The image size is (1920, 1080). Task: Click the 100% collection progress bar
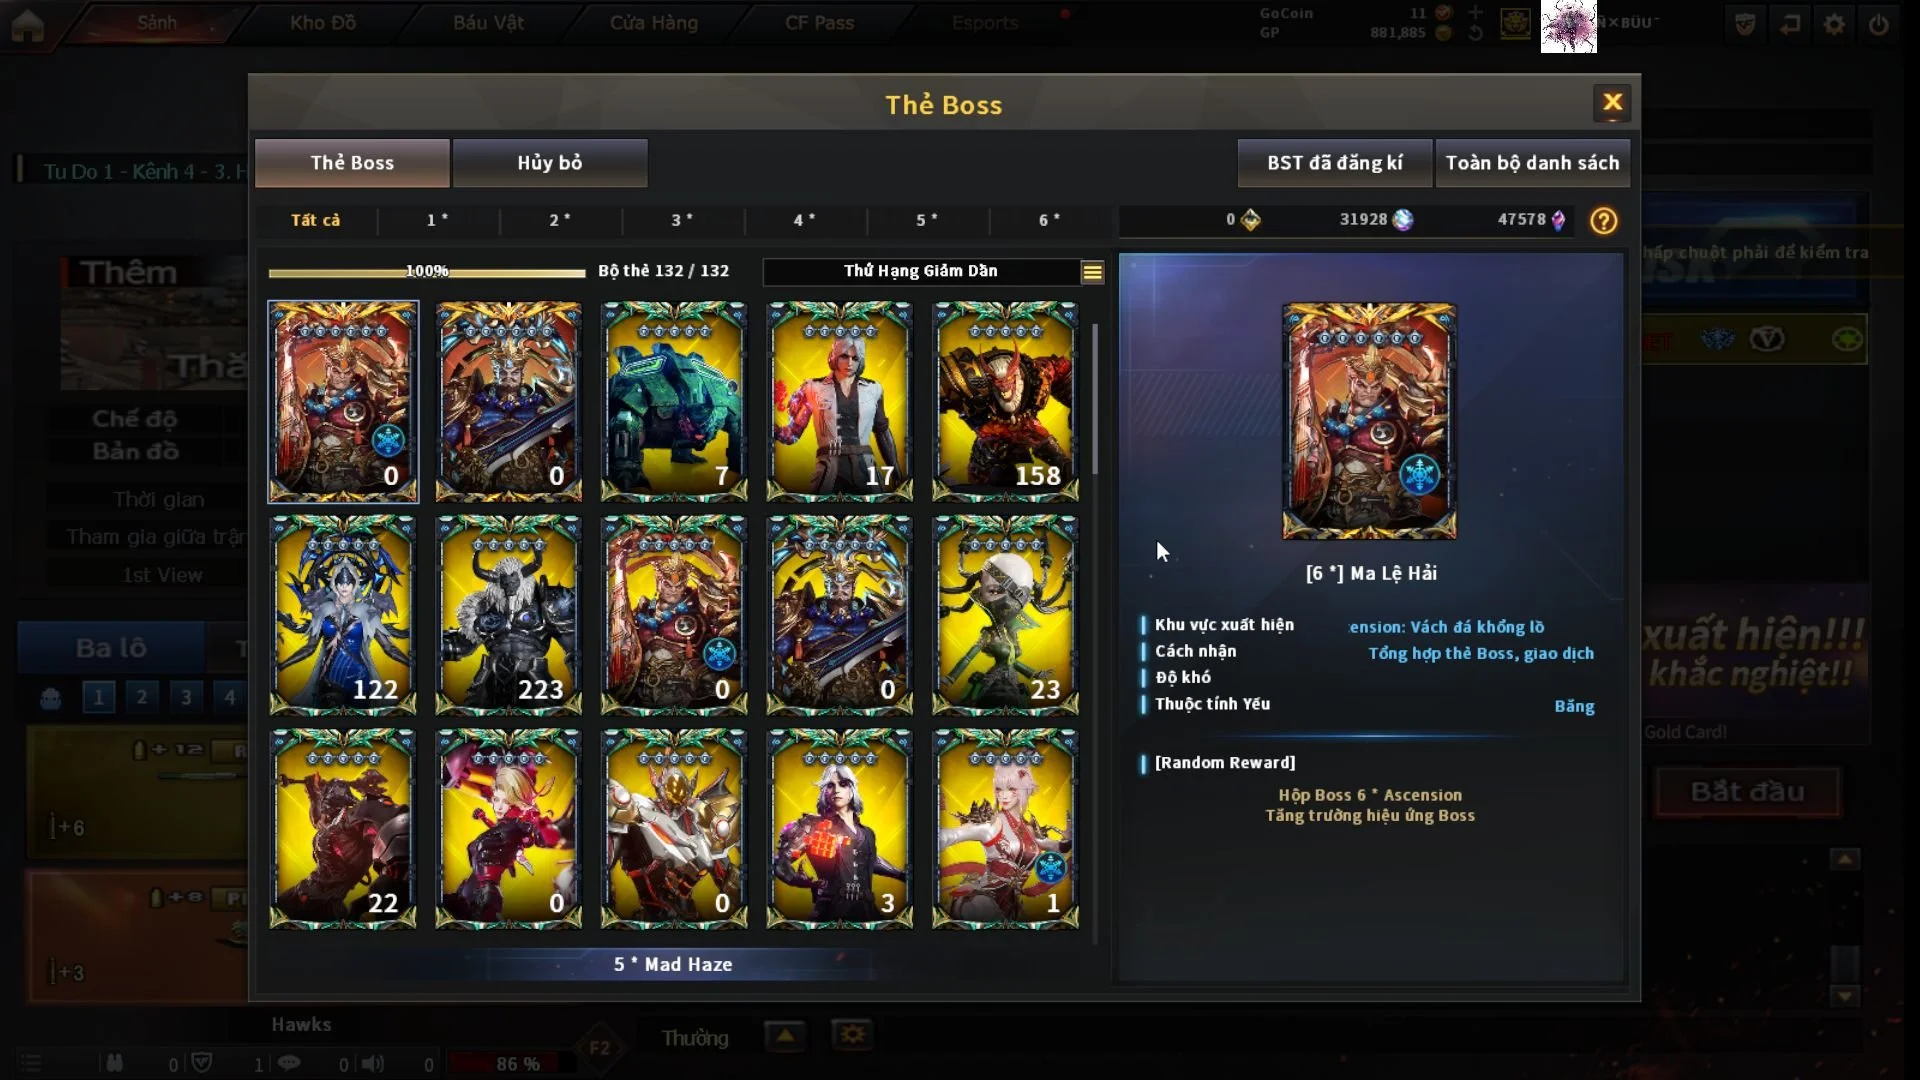(x=427, y=272)
